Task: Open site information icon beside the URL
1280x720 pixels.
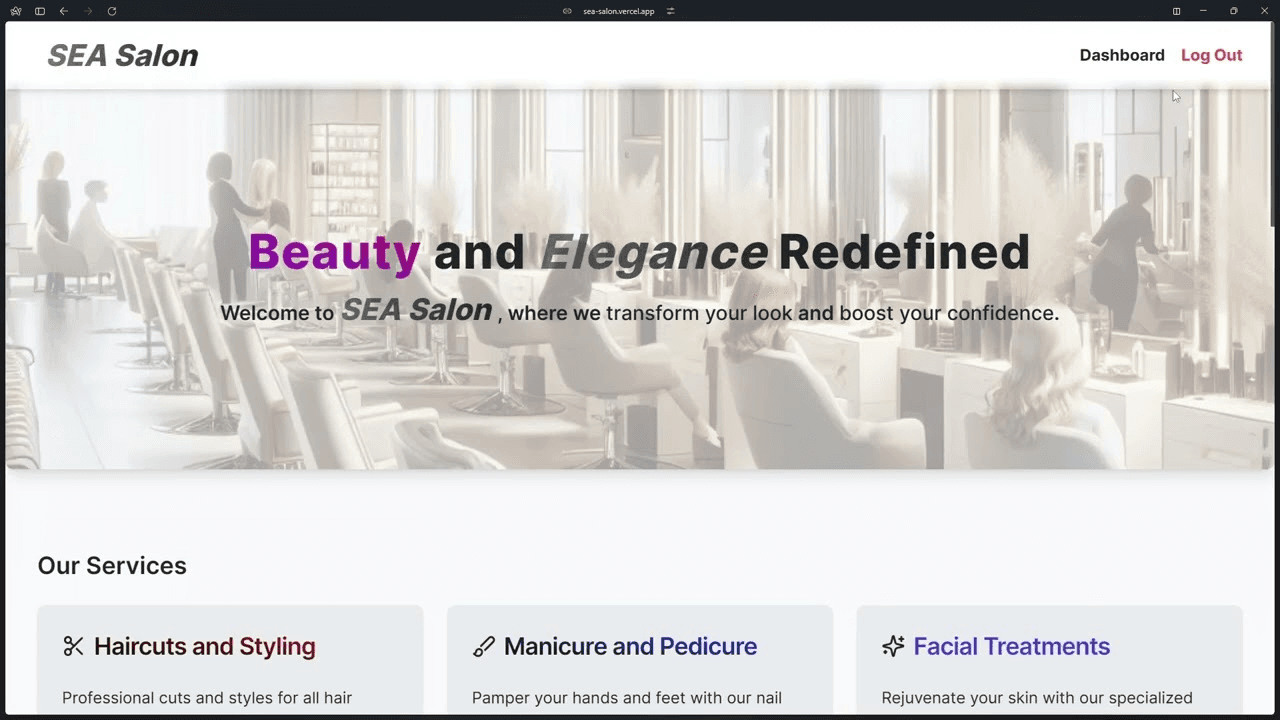Action: click(x=568, y=11)
